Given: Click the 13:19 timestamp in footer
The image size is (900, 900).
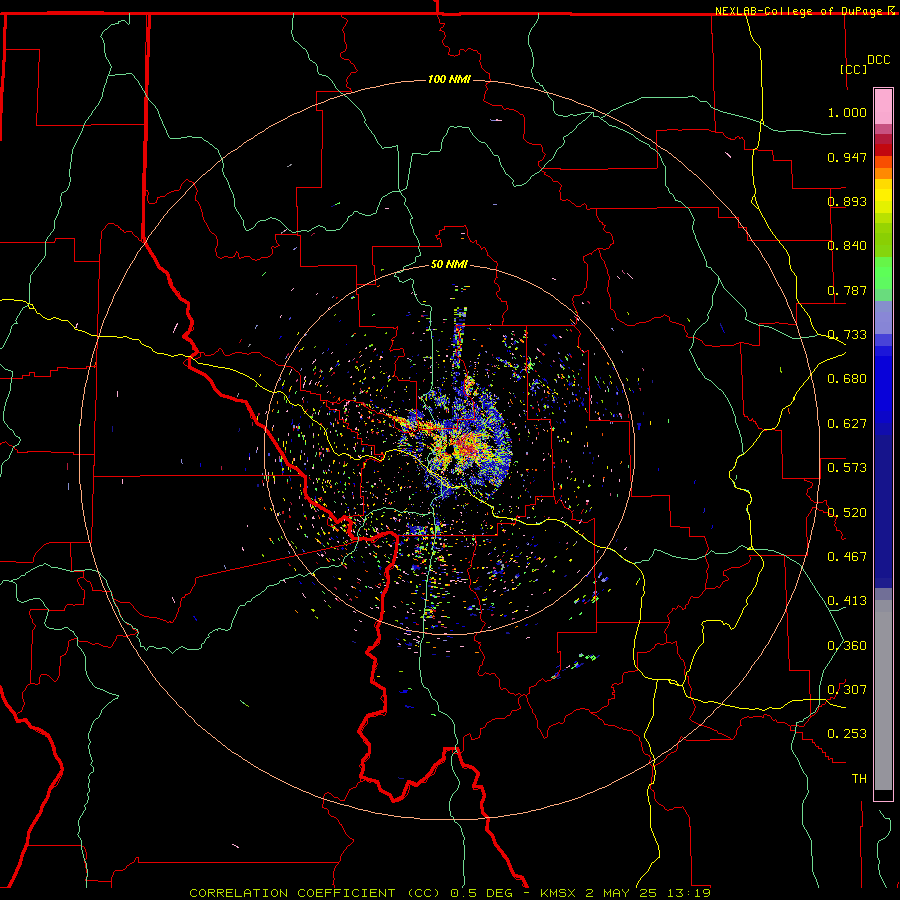Looking at the screenshot, I should click(x=691, y=893).
